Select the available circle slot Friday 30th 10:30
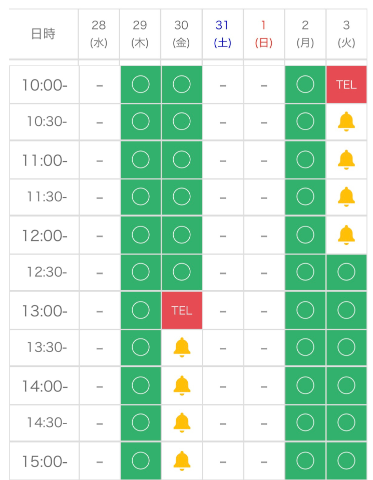This screenshot has width=373, height=480. coord(182,122)
